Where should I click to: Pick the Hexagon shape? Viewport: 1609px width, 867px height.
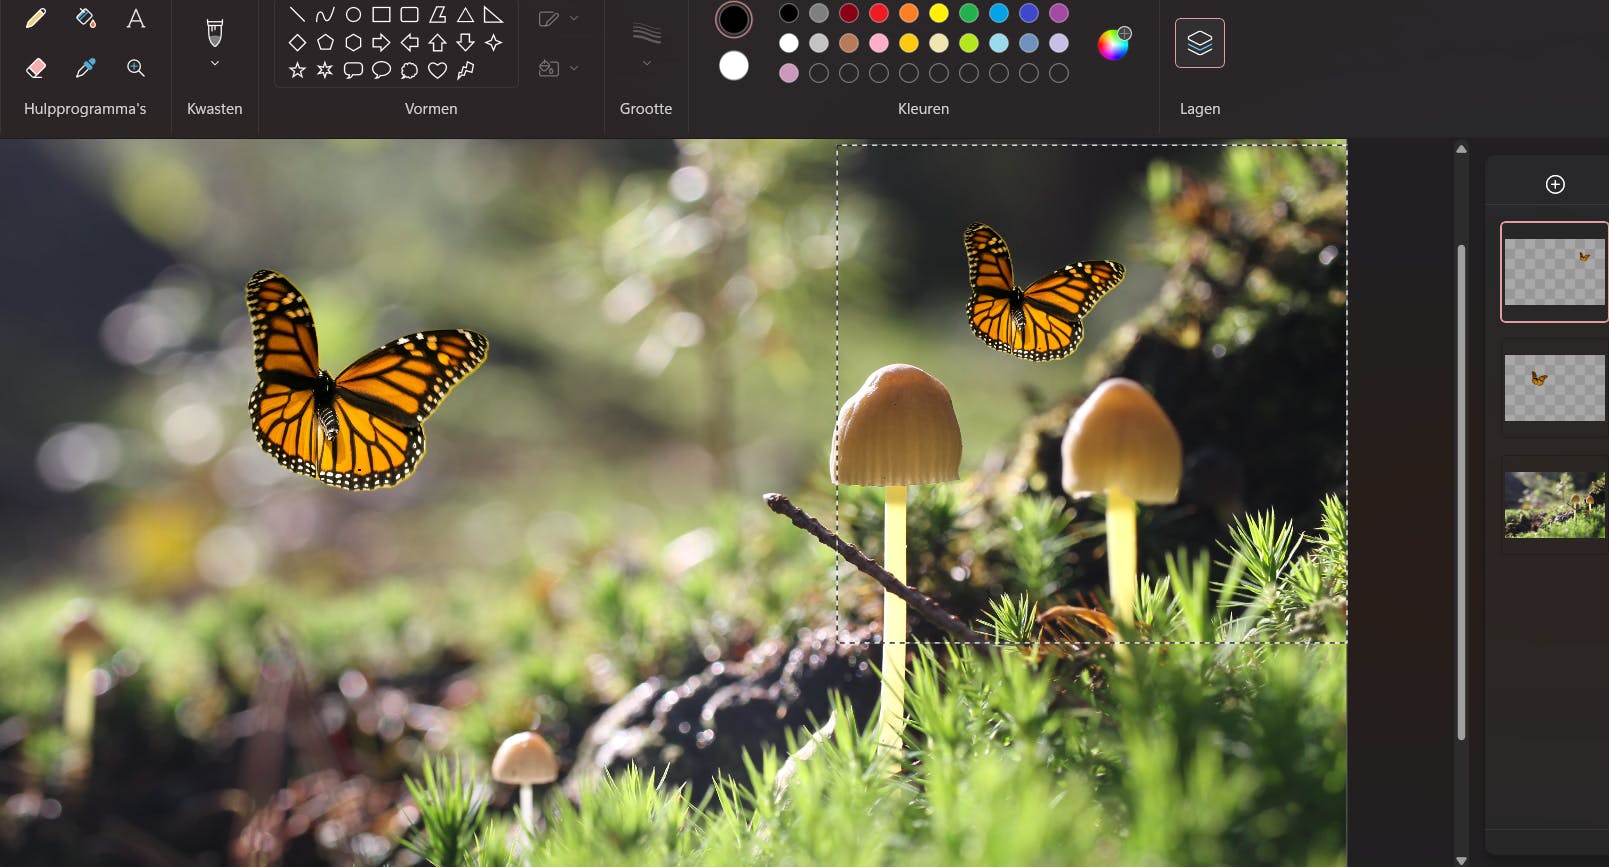point(353,43)
